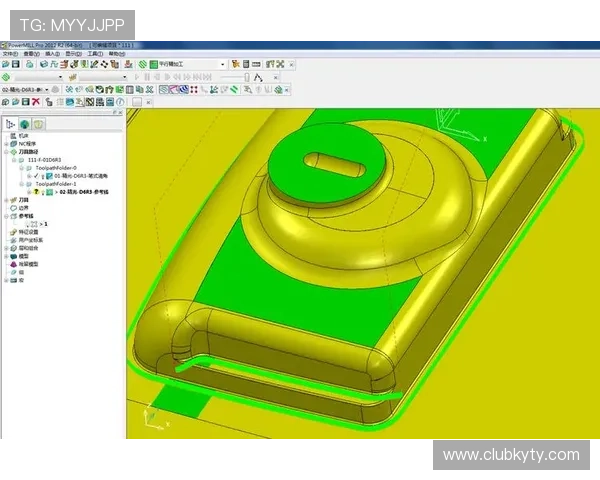Click the red X delete icon in toolbar
600x480 pixels.
(x=37, y=101)
